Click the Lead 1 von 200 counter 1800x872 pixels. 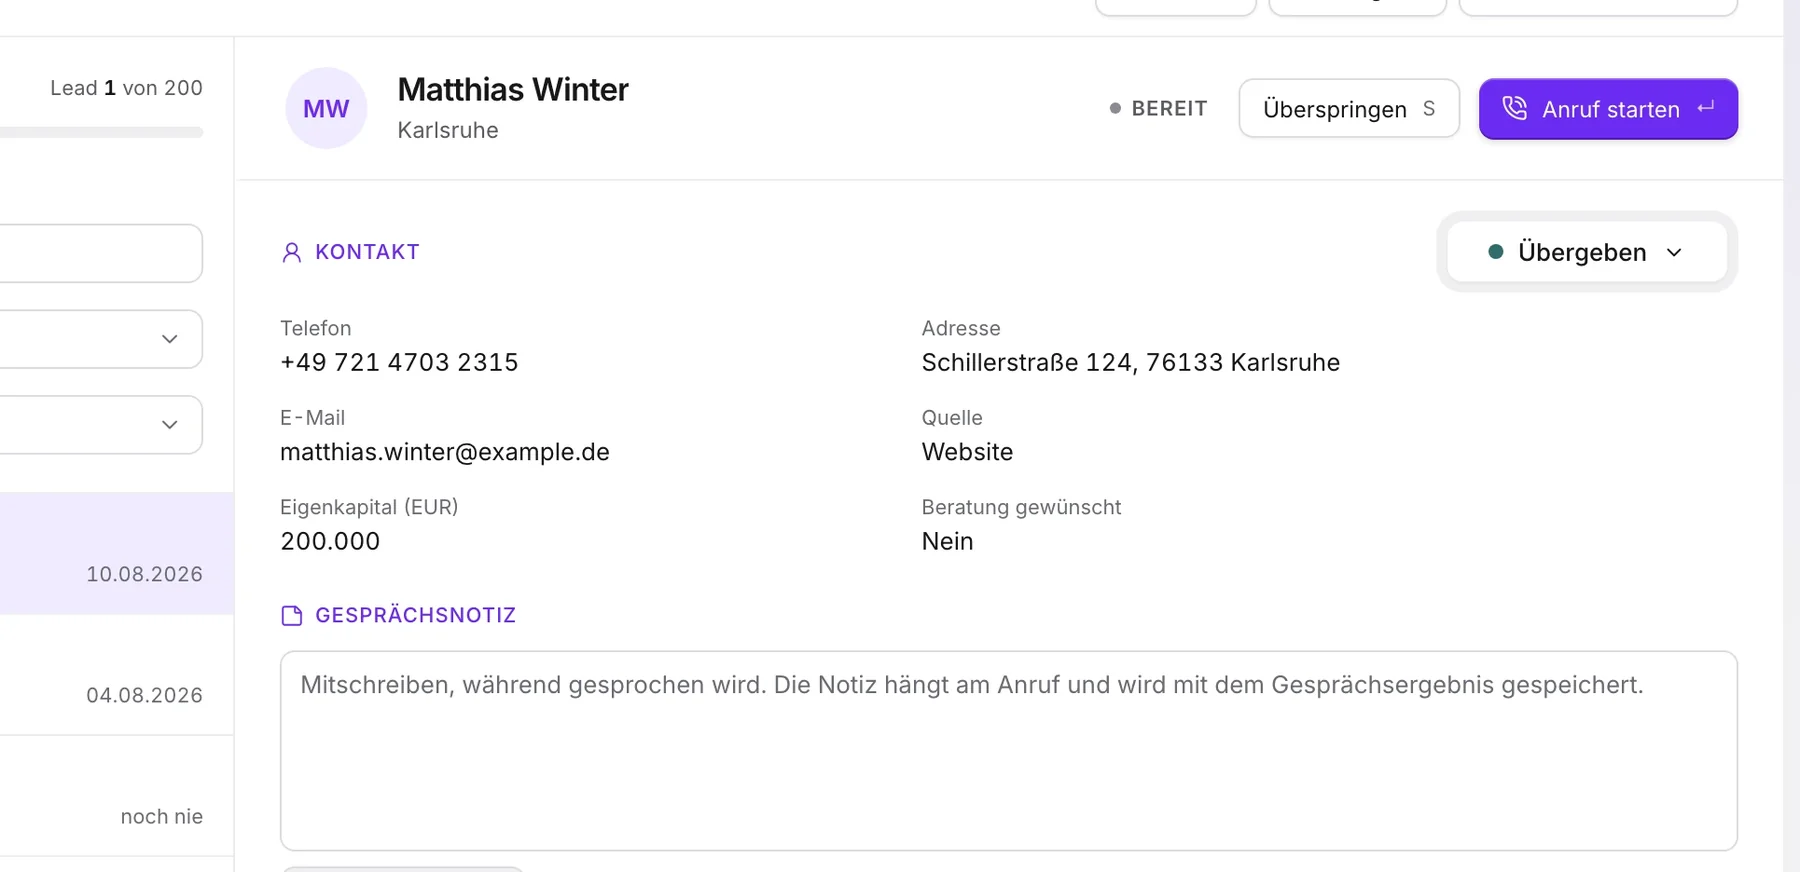tap(126, 88)
